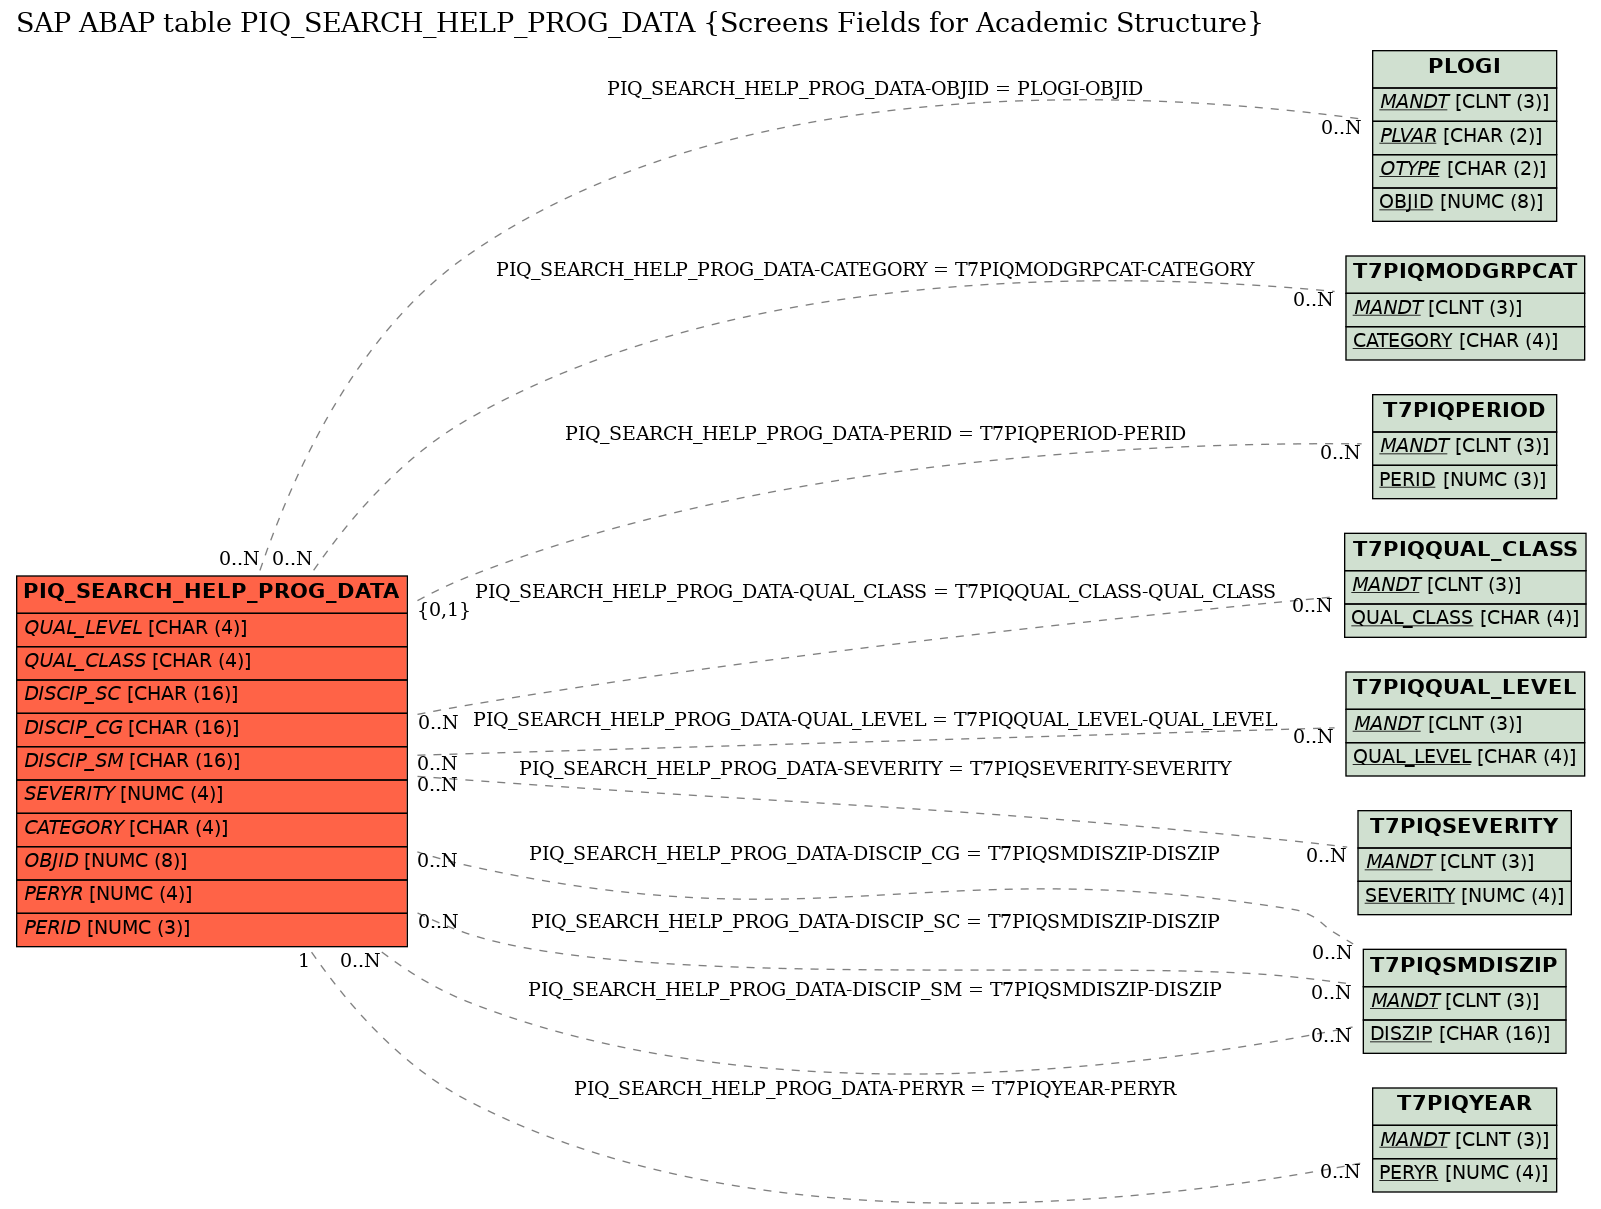Click the DISCIP_SC = T7PIQSMDISZIP-DISZIP relation label

tap(875, 922)
